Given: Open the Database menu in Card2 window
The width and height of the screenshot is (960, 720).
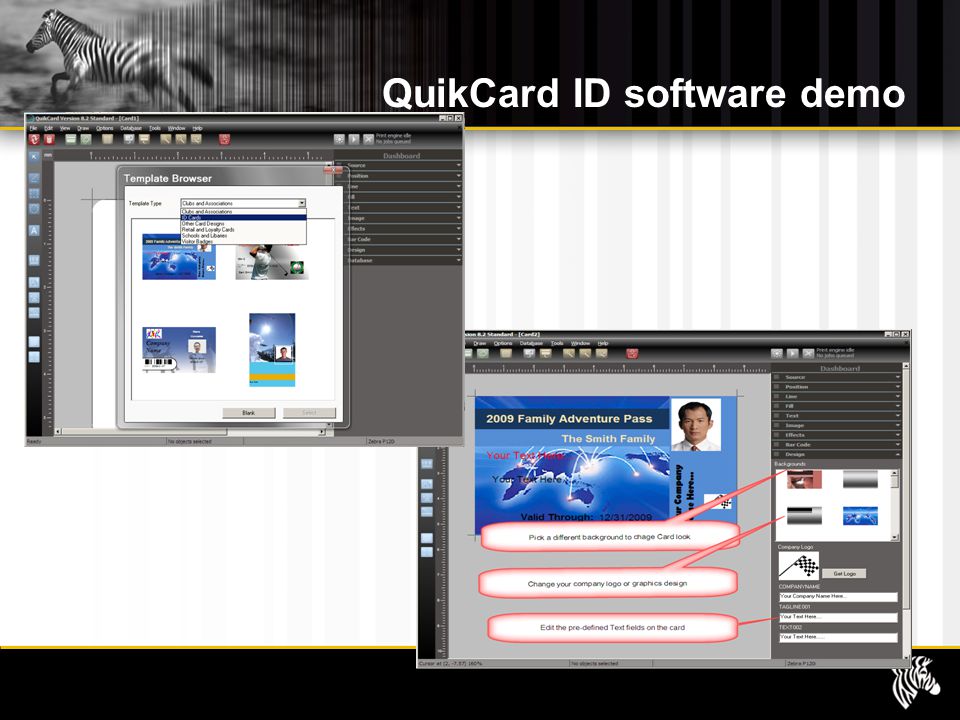Looking at the screenshot, I should coord(531,343).
